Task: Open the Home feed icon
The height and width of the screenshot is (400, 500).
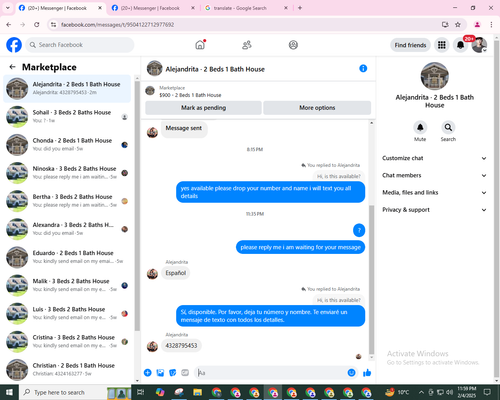Action: (x=200, y=45)
